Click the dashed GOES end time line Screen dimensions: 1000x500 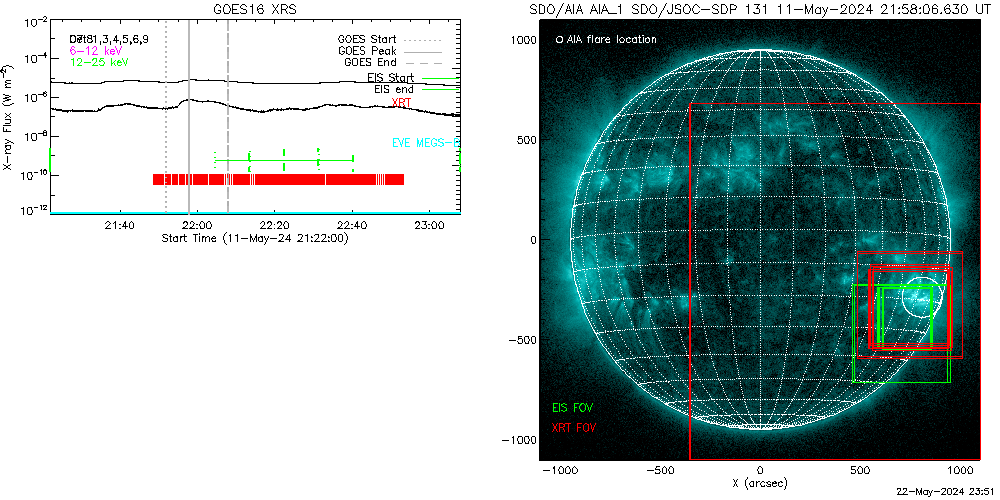(x=228, y=117)
